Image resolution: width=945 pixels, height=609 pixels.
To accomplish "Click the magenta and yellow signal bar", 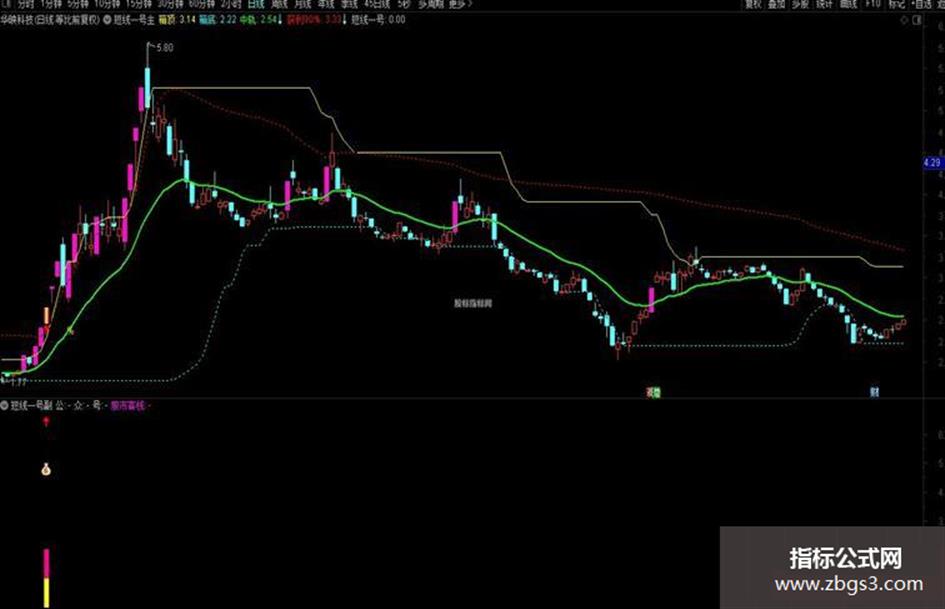I will (46, 578).
